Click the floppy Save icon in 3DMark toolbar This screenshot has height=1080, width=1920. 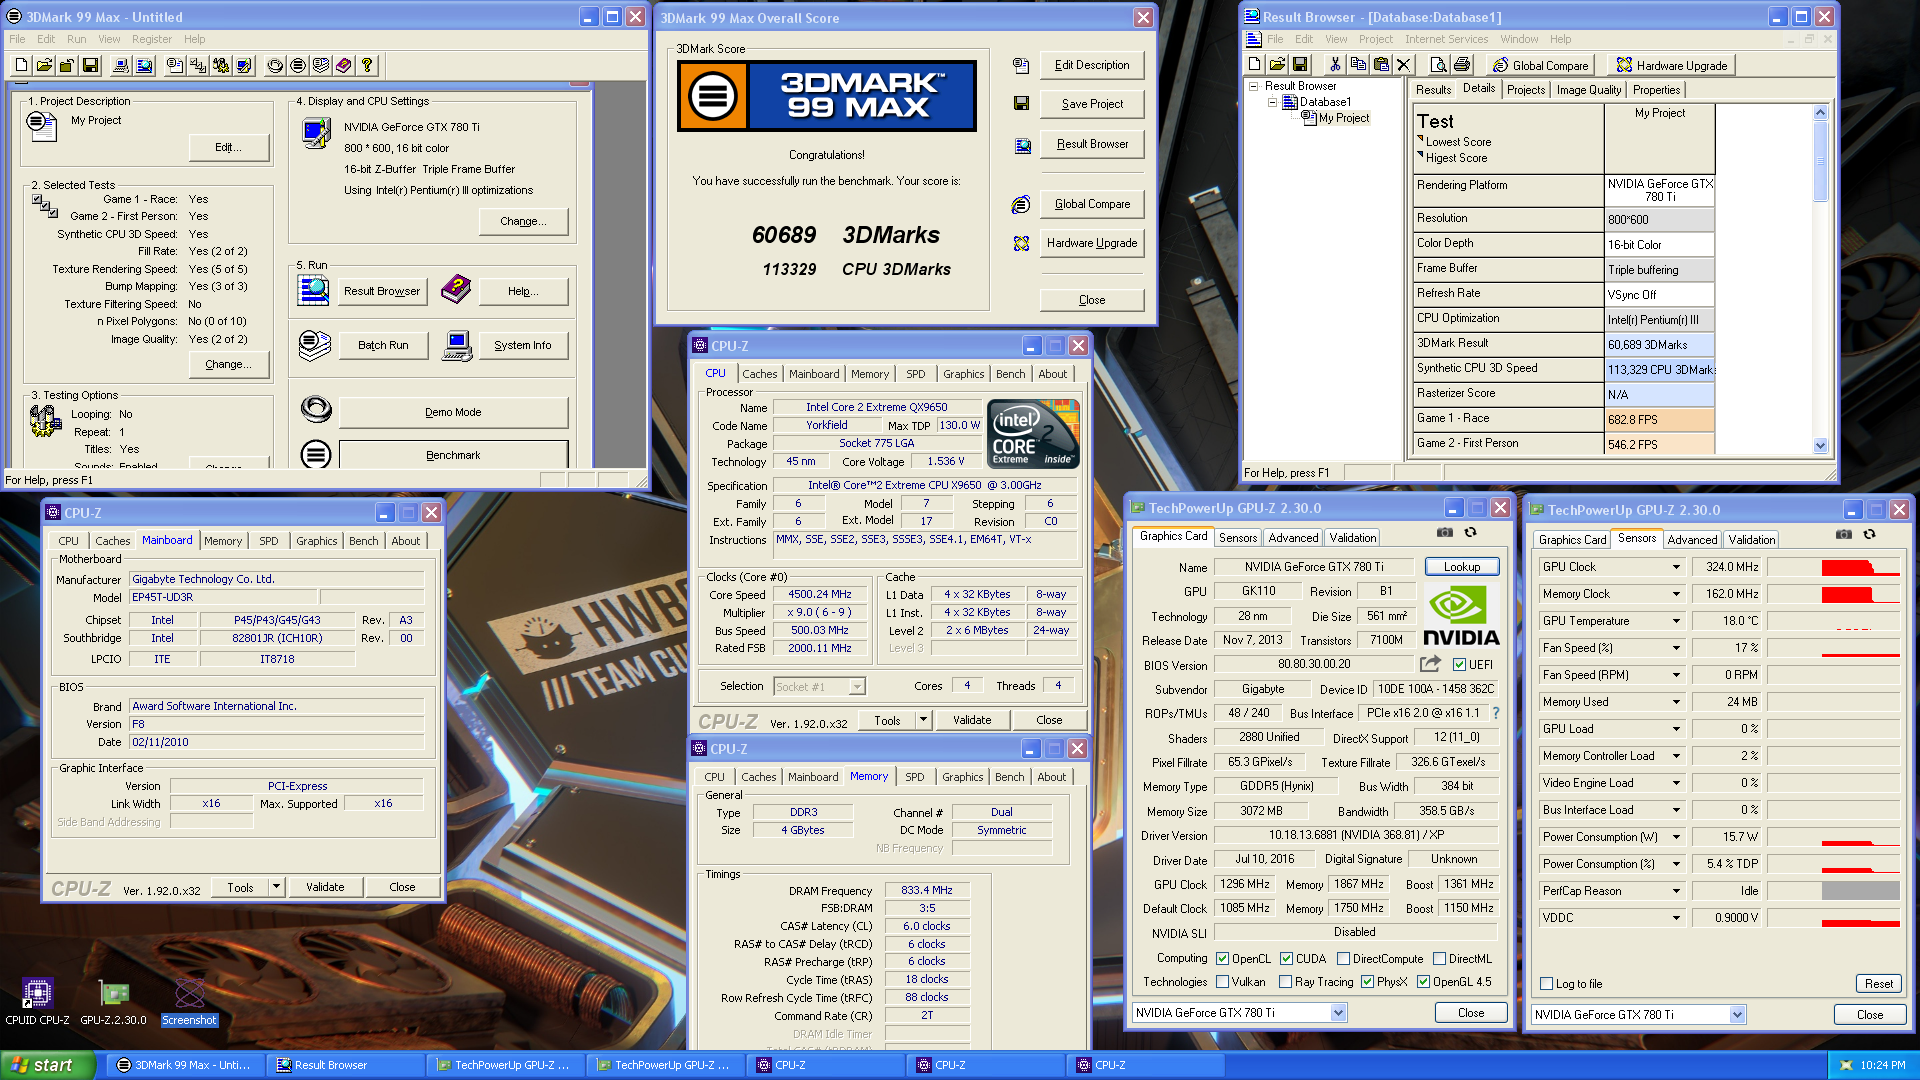coord(90,66)
